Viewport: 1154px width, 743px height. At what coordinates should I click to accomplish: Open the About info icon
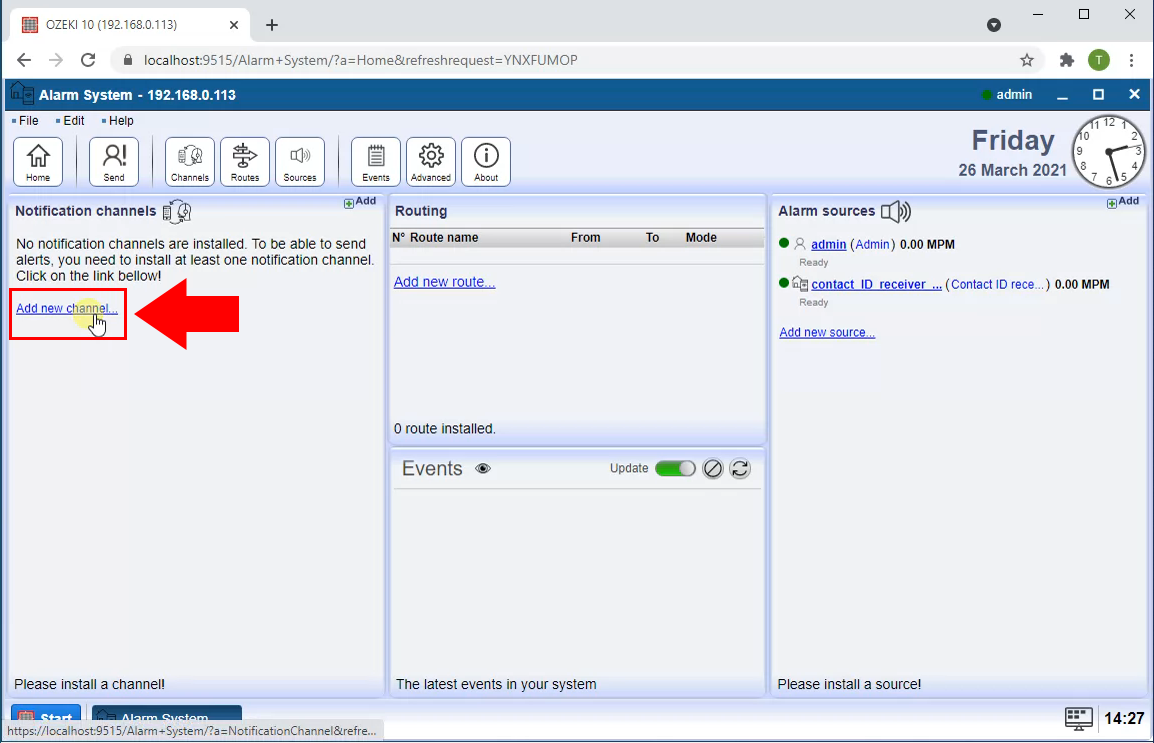486,161
